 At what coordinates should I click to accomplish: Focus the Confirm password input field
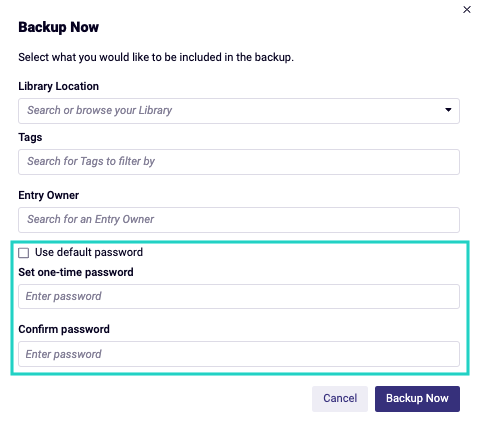(239, 354)
